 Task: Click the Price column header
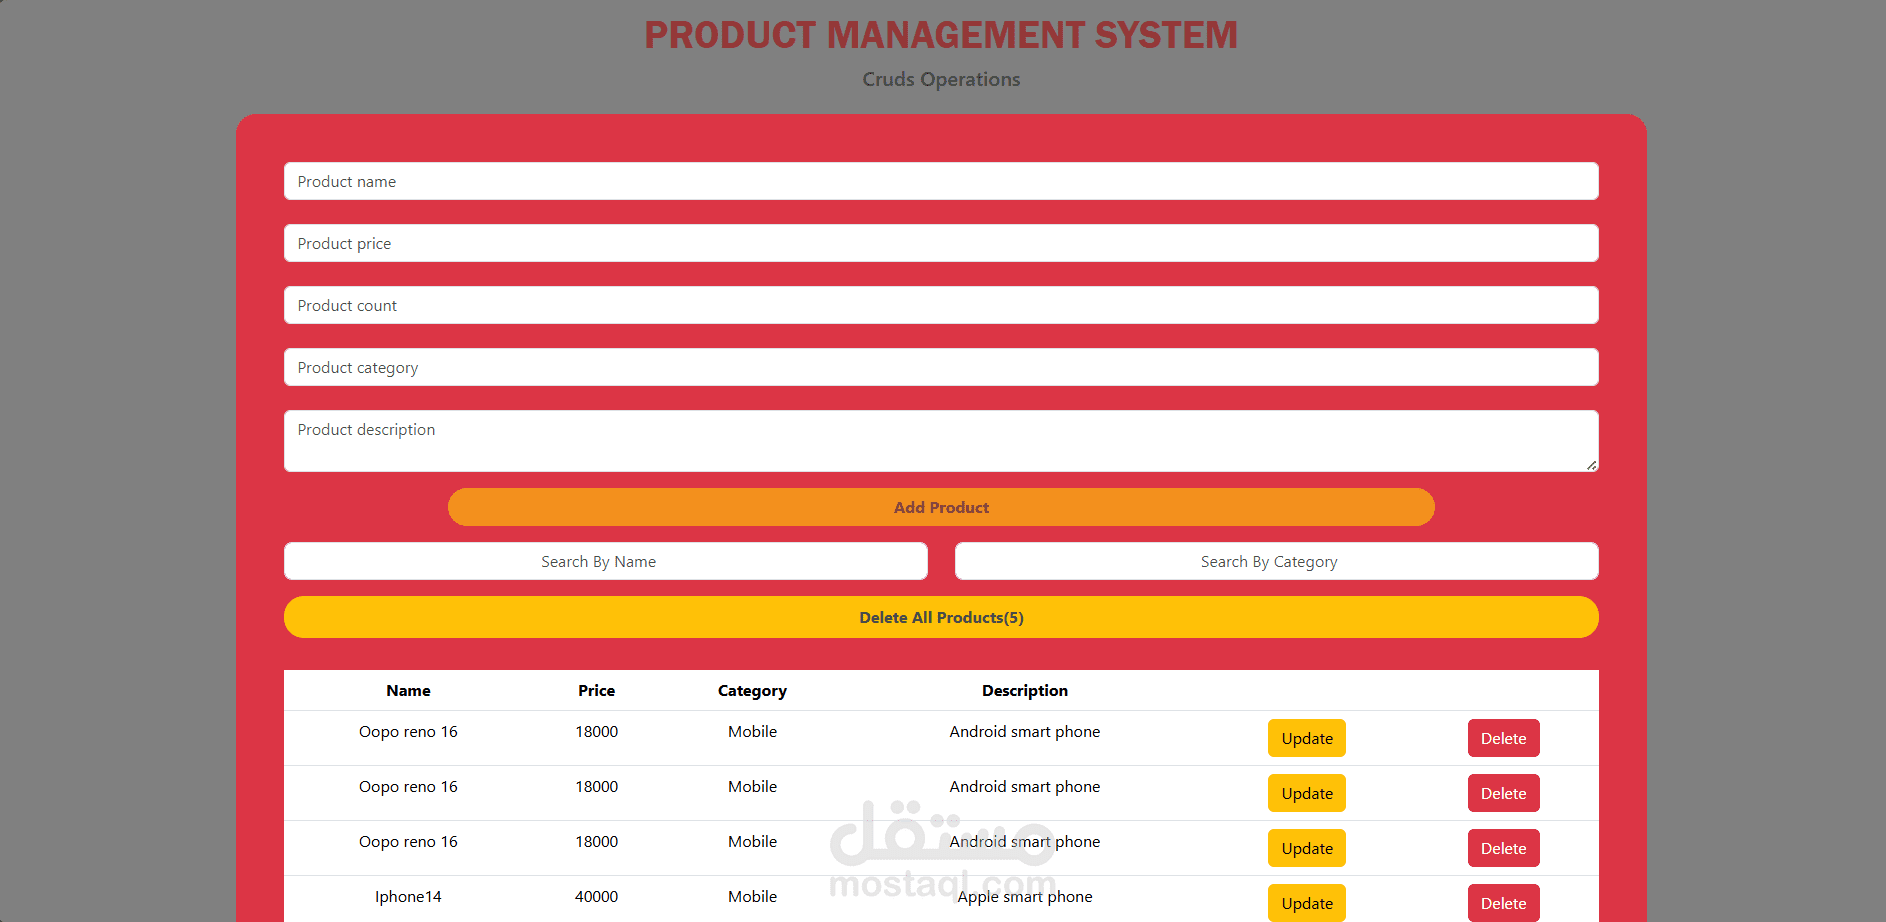coord(596,690)
